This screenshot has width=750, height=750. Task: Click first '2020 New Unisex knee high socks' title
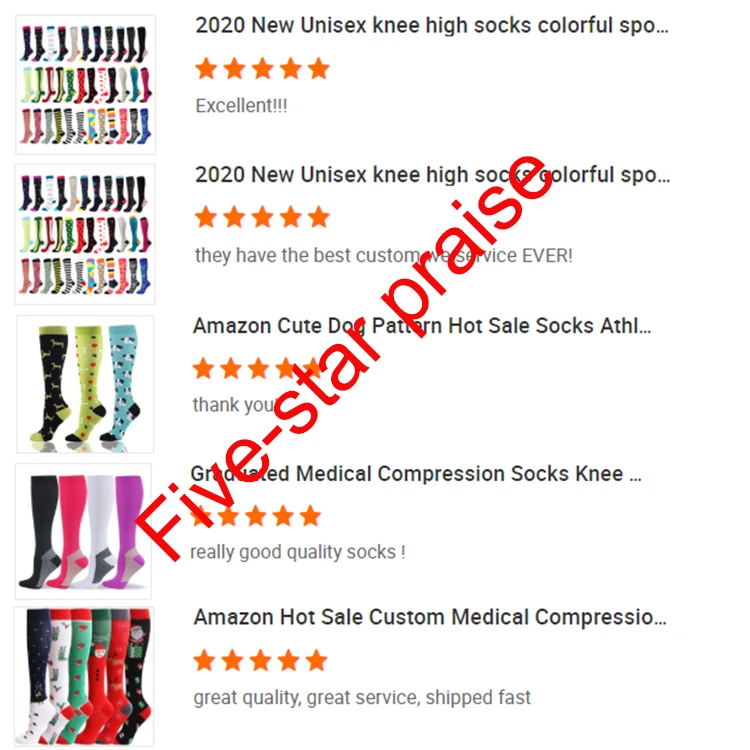point(432,25)
